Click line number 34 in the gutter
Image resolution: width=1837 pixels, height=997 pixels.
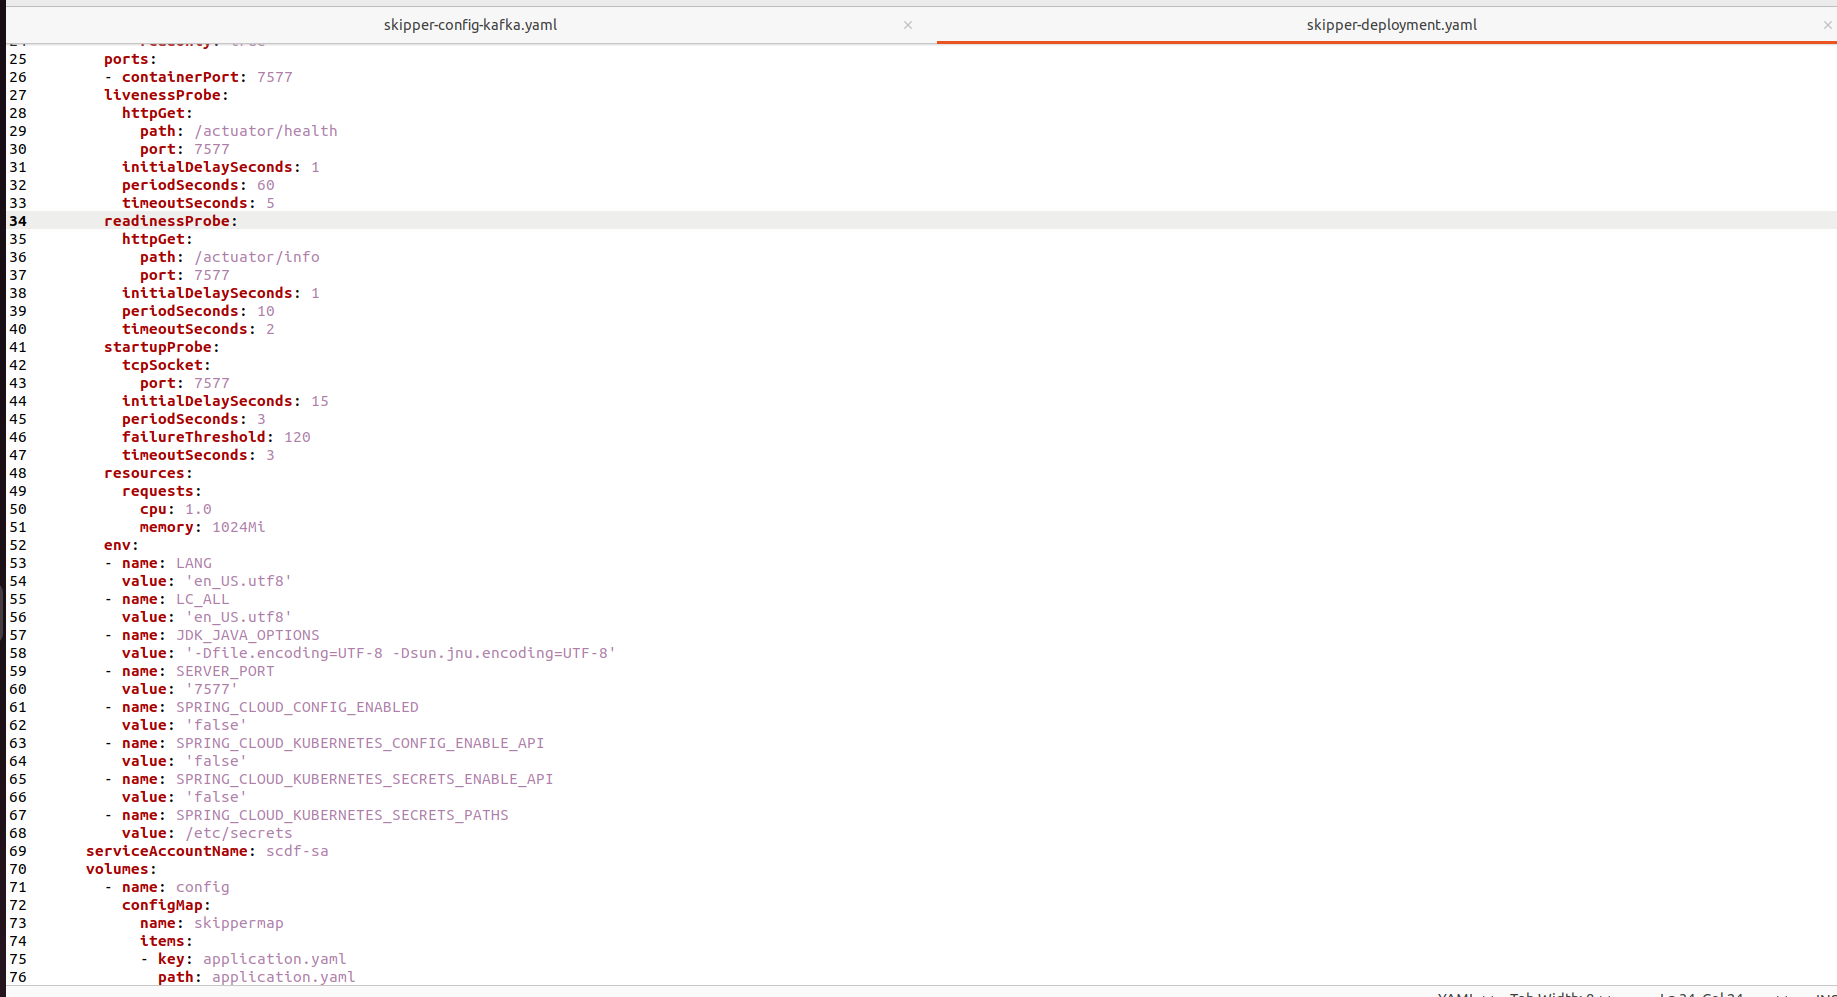17,221
